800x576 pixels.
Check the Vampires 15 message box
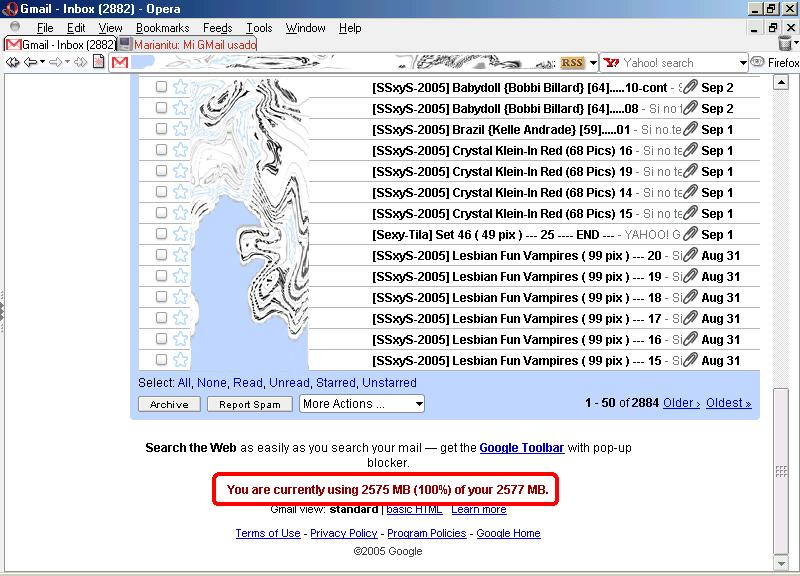161,359
